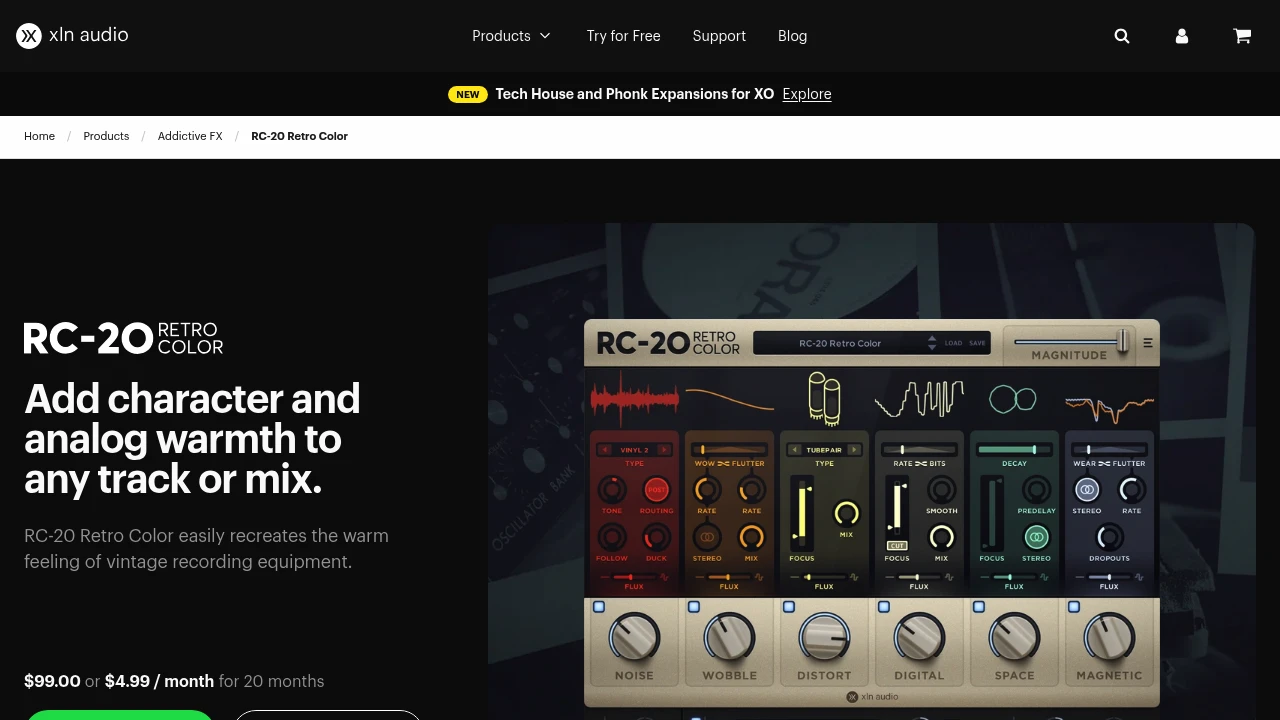The height and width of the screenshot is (720, 1280).
Task: Toggle the WOBBLE module enable checkbox
Action: click(x=693, y=607)
